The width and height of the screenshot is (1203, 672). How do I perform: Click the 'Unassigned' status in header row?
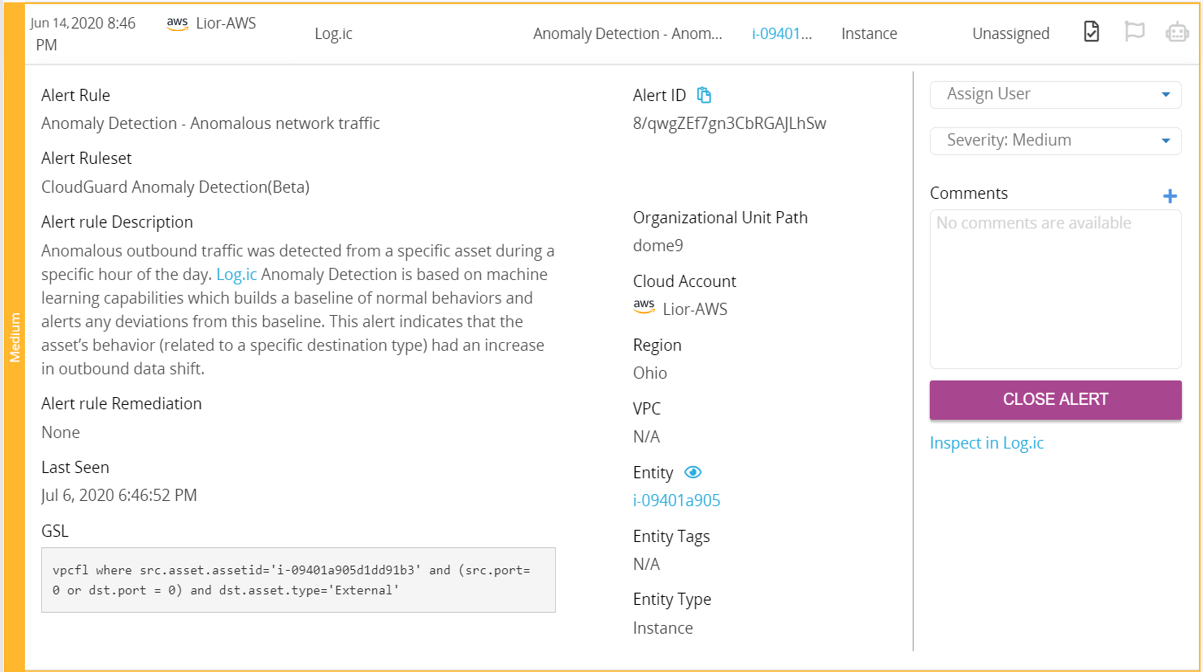click(x=1011, y=33)
